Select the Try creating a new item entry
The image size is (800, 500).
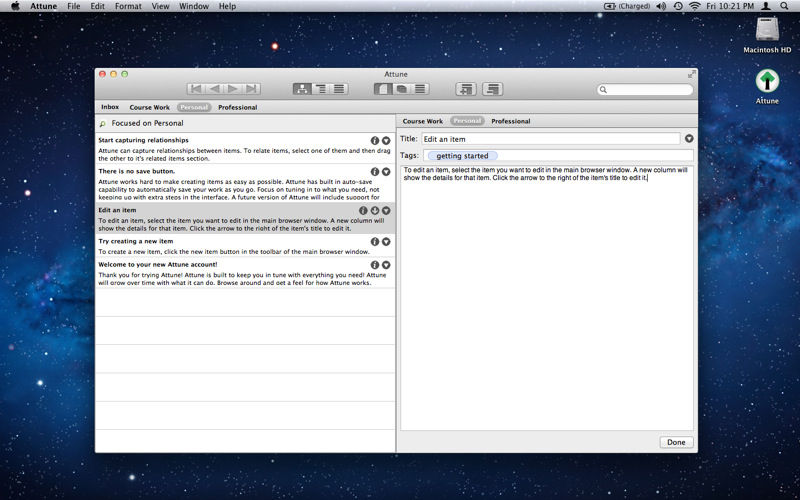coord(245,245)
